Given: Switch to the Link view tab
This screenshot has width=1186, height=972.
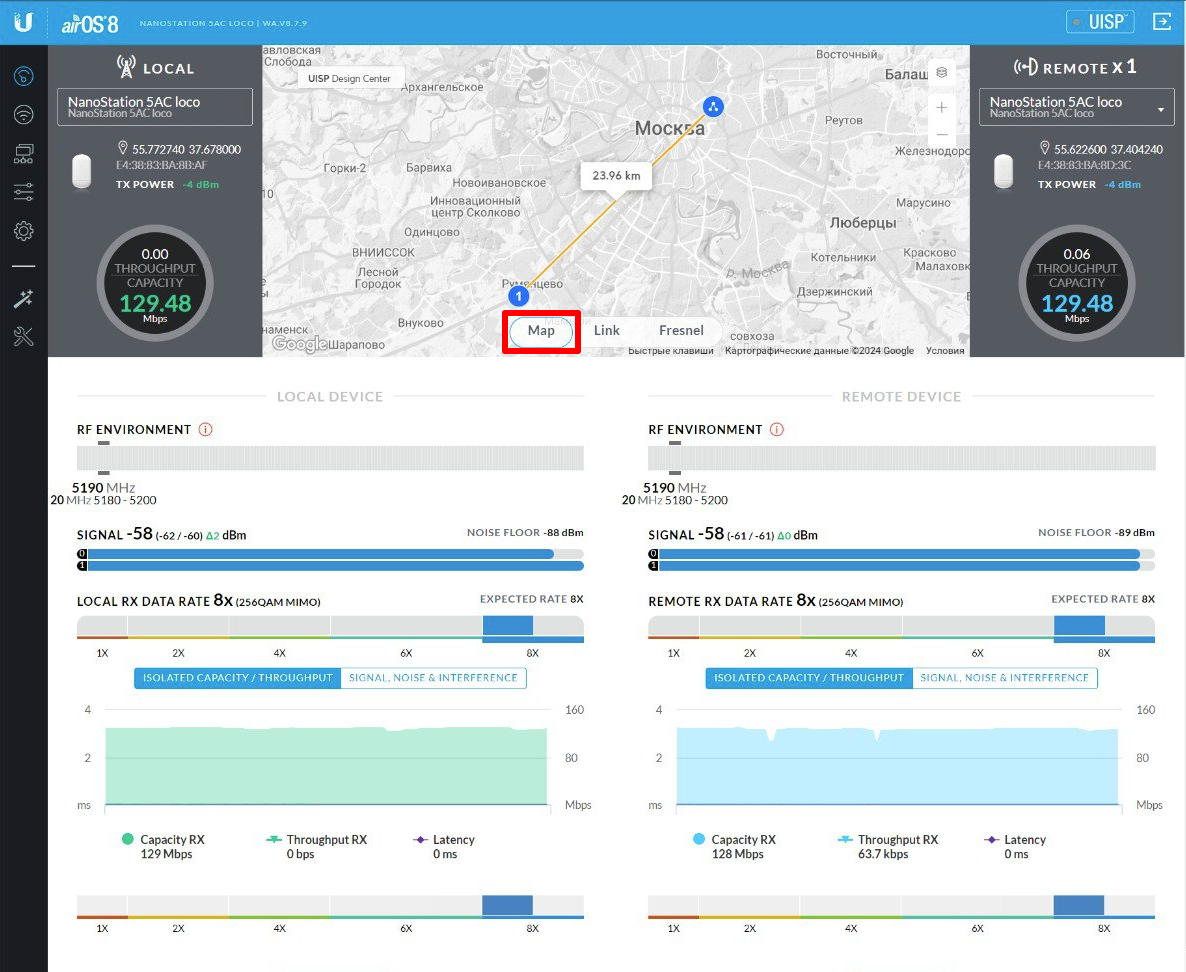Looking at the screenshot, I should coord(607,331).
